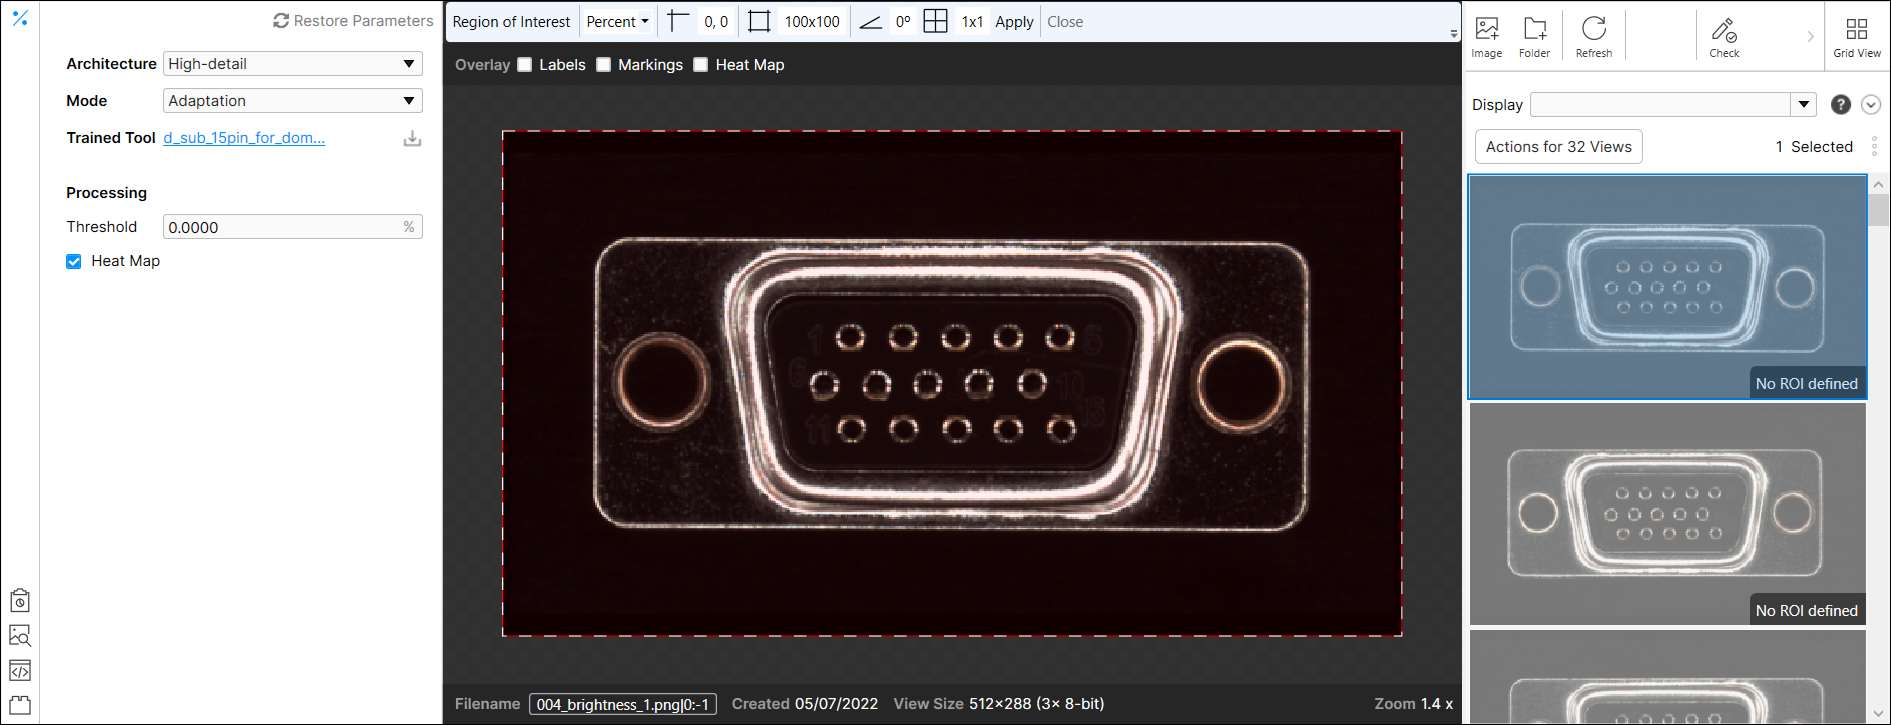Open the image search icon in sidebar

(20, 636)
